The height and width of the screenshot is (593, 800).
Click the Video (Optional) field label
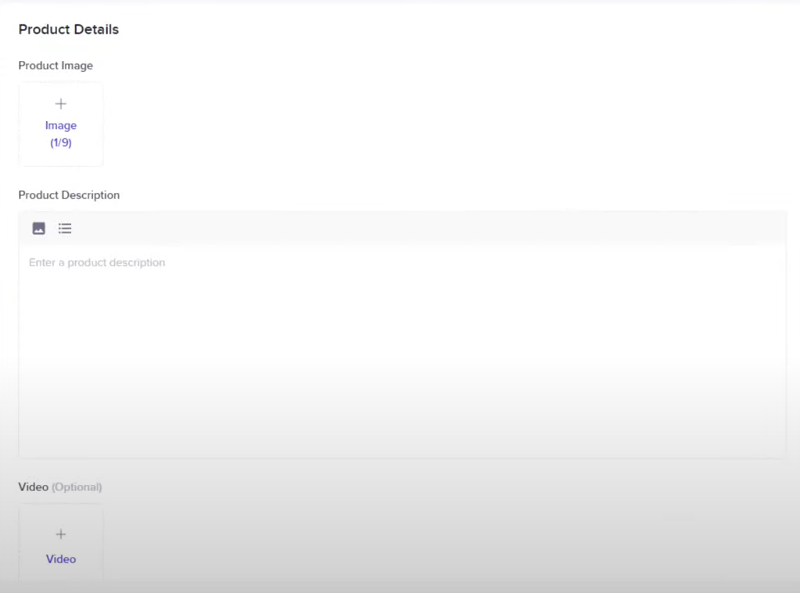click(x=60, y=487)
